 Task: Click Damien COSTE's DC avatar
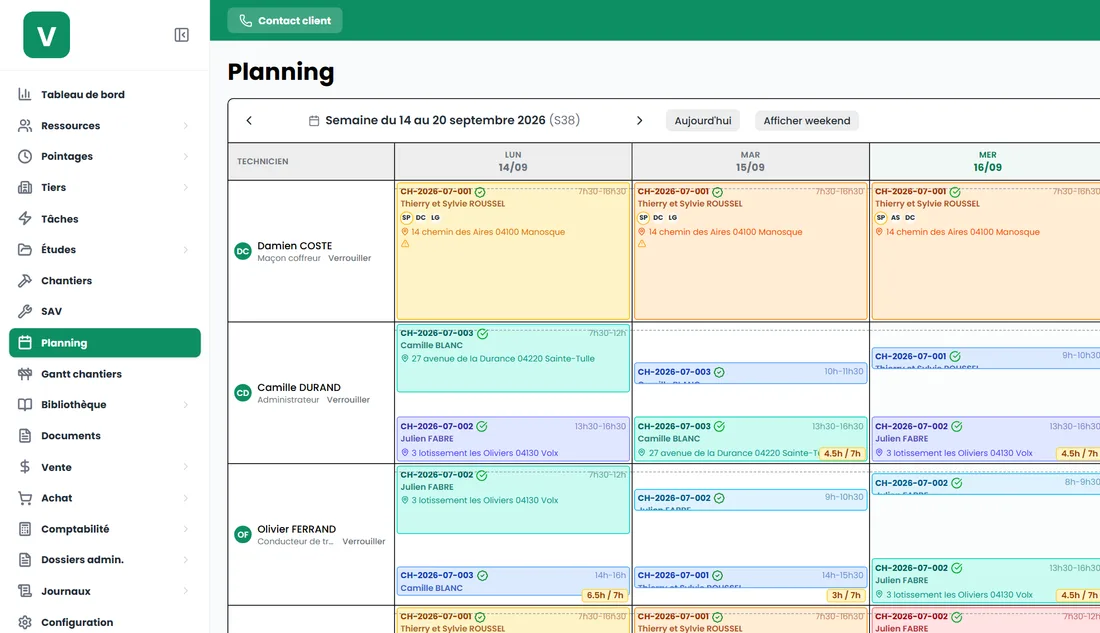click(243, 251)
